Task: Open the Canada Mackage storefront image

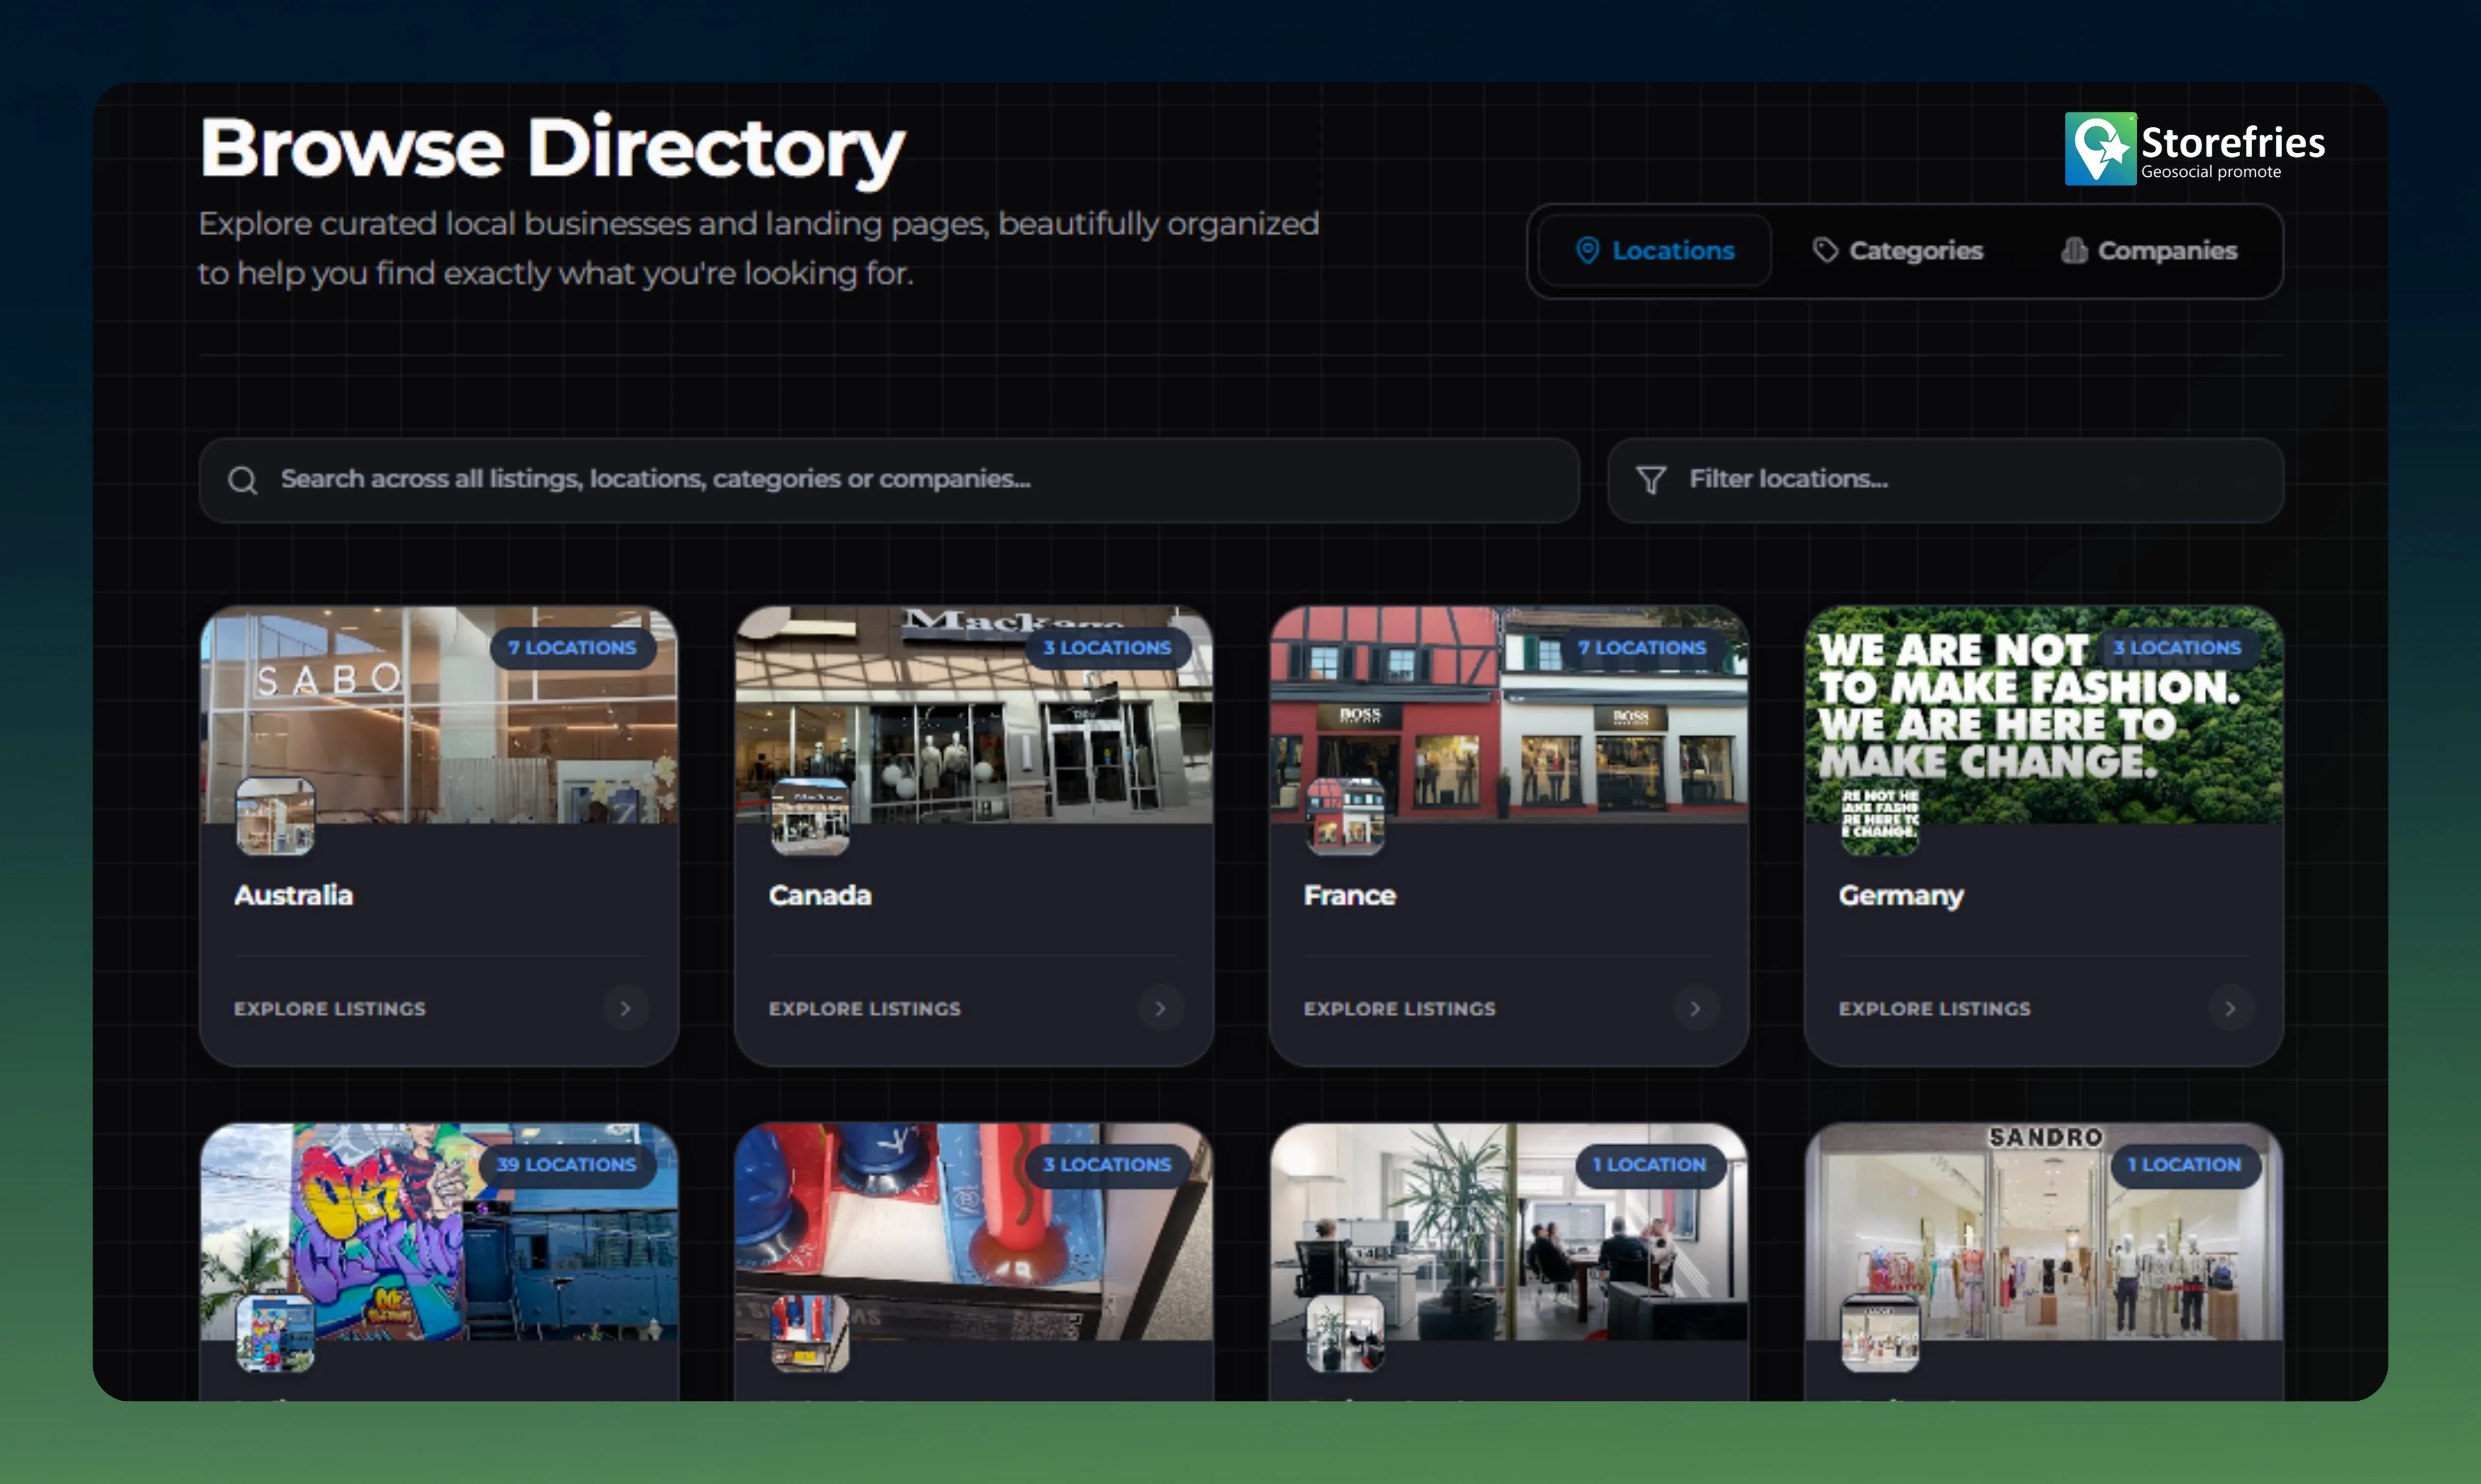Action: (974, 715)
